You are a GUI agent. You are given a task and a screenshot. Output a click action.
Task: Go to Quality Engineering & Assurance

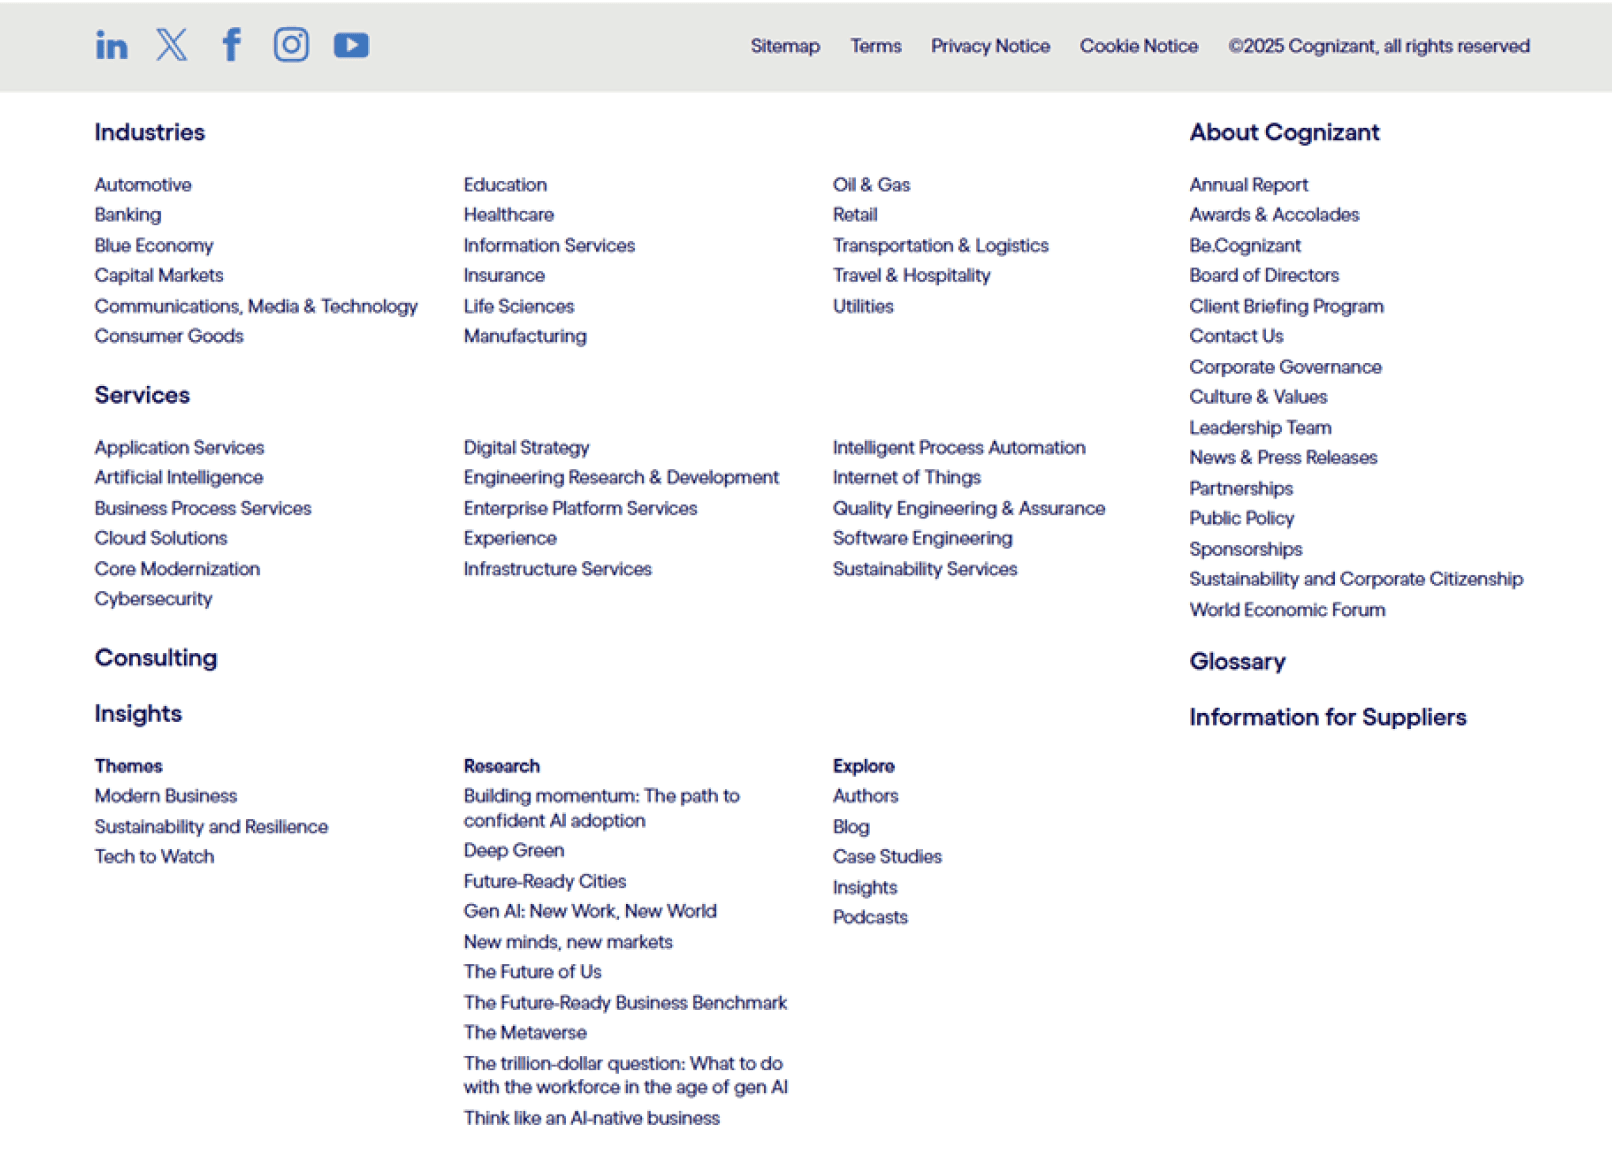[x=968, y=508]
